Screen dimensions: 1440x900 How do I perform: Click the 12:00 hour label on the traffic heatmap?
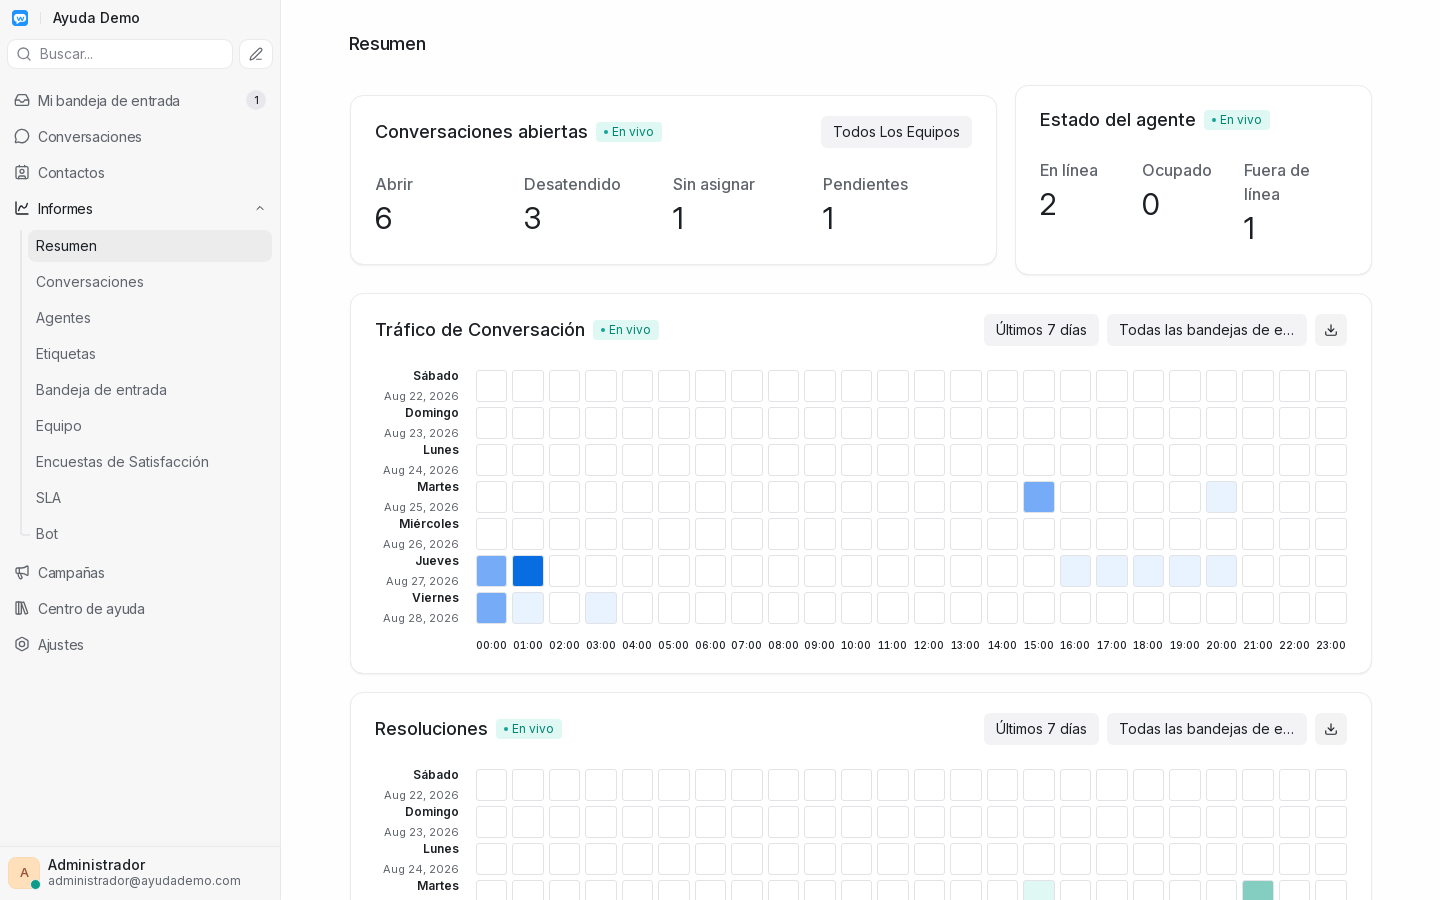[929, 646]
